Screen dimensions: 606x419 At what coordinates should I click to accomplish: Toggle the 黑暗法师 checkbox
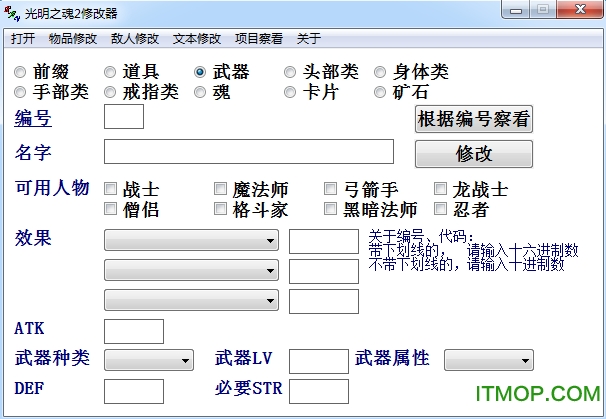(x=330, y=209)
